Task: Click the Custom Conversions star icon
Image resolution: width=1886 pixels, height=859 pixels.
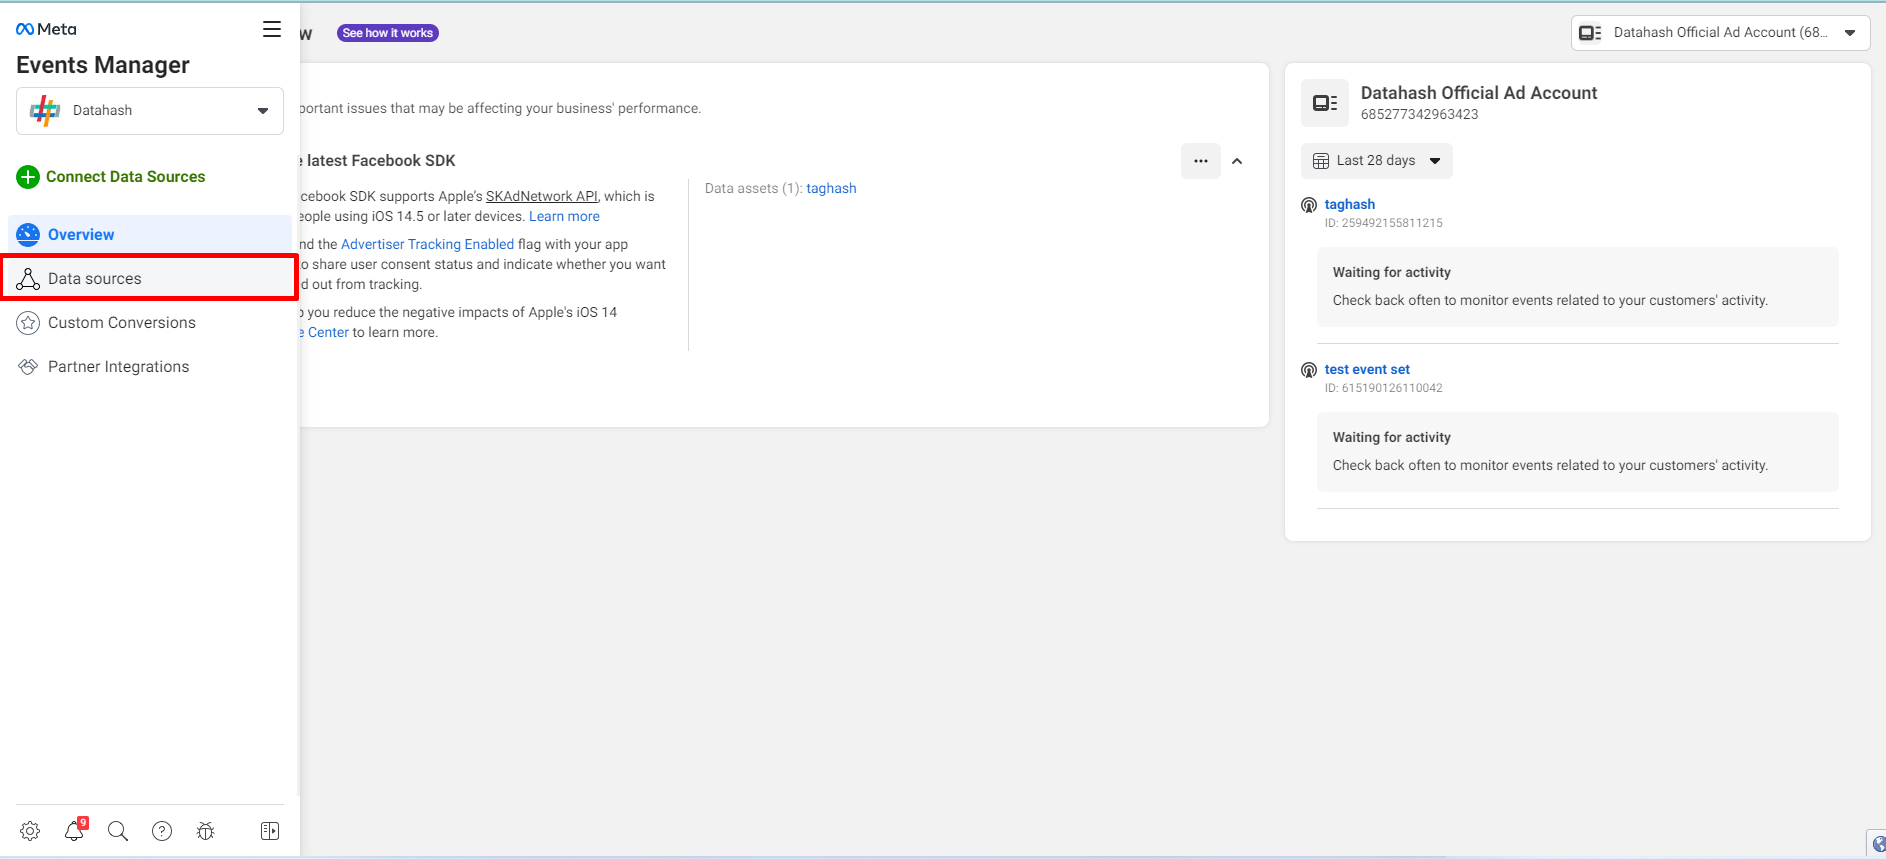Action: 28,322
